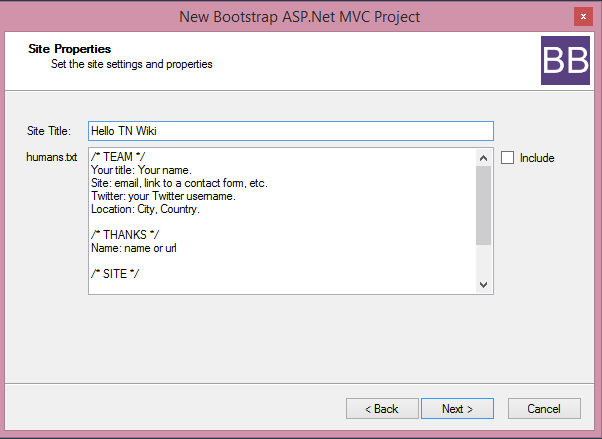Screen dimensions: 602x439
Task: Return to previous step with Back
Action: pos(382,409)
